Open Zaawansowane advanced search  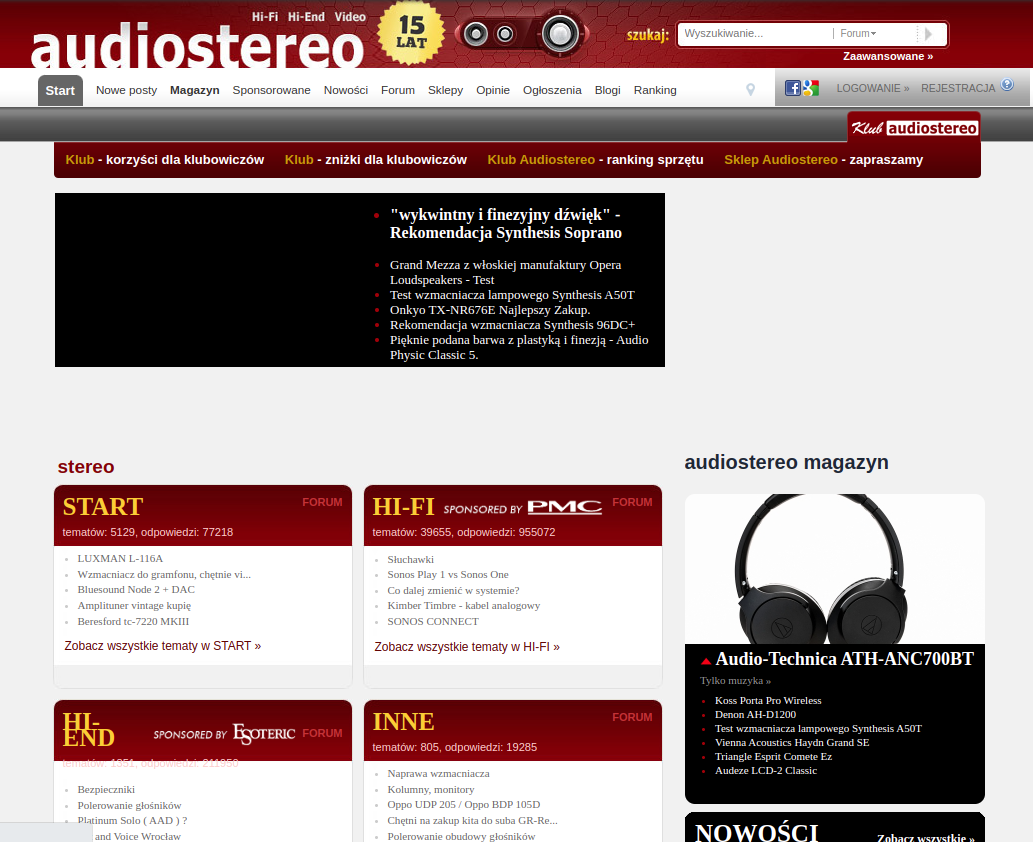point(888,57)
